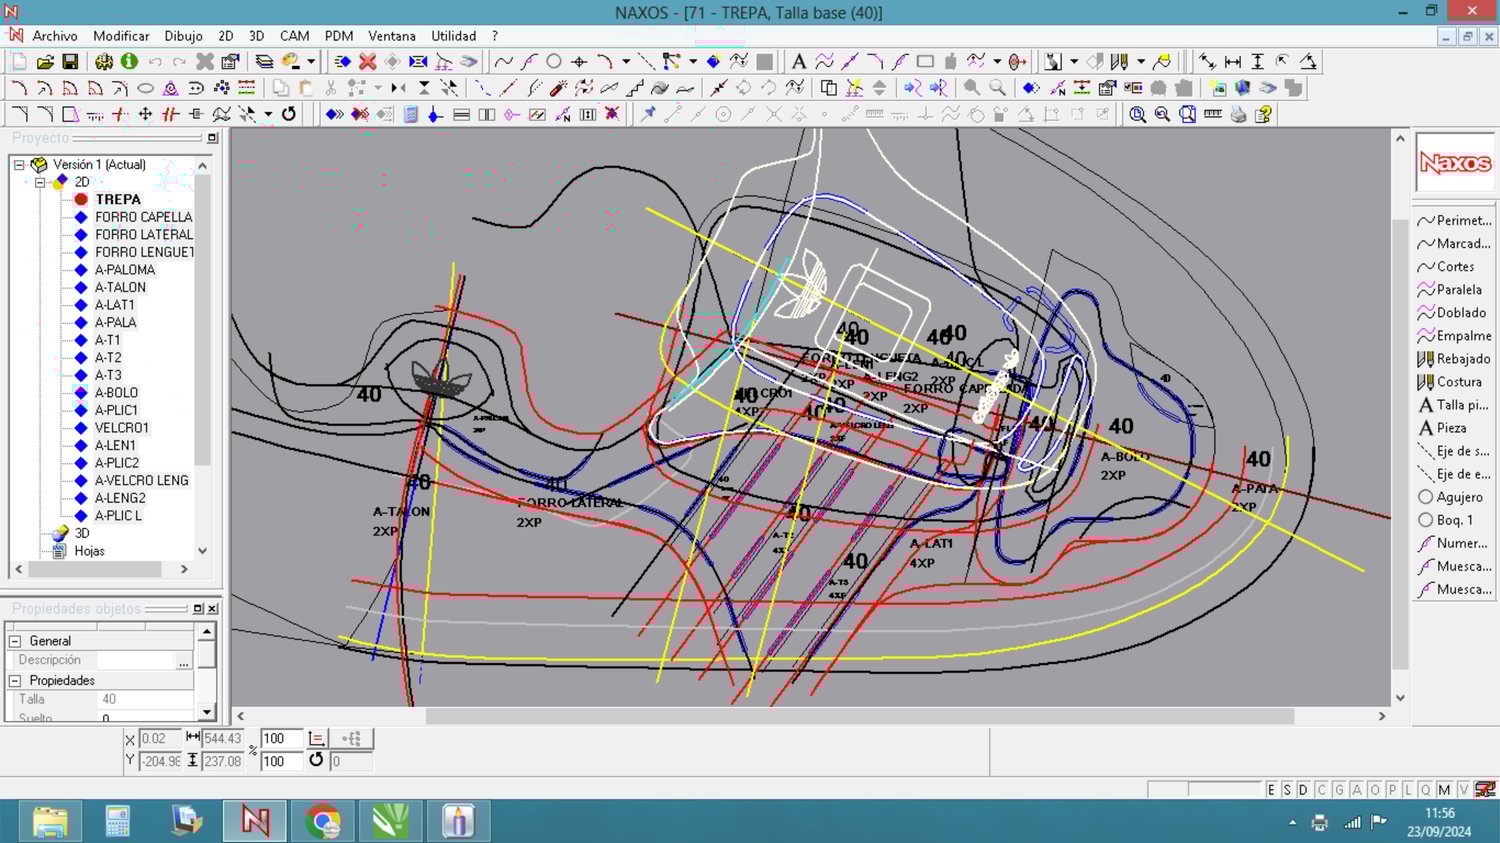Screen dimensions: 1500x843
Task: Select the A-TALON tree item
Action: [120, 287]
